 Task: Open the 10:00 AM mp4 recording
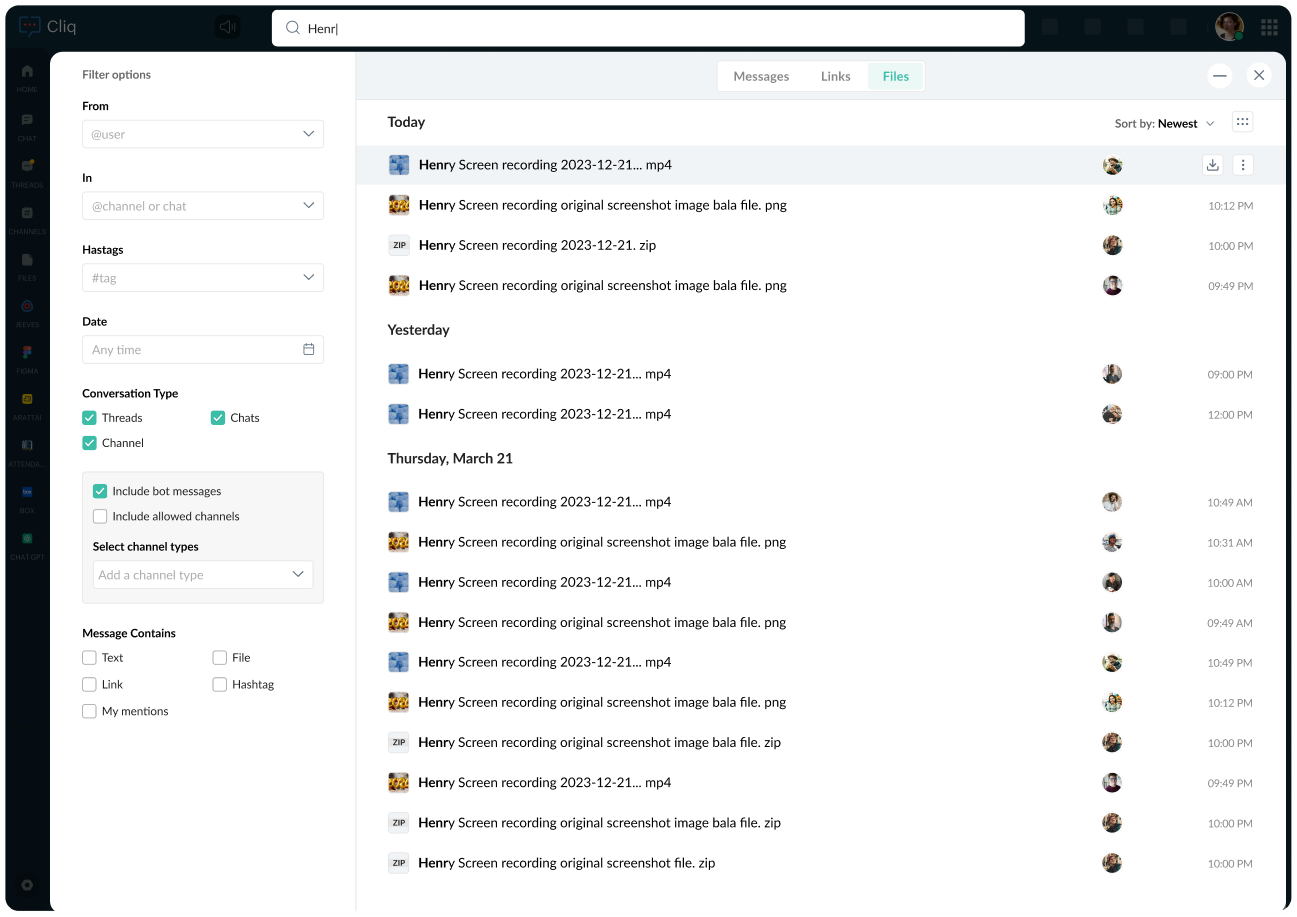click(545, 582)
